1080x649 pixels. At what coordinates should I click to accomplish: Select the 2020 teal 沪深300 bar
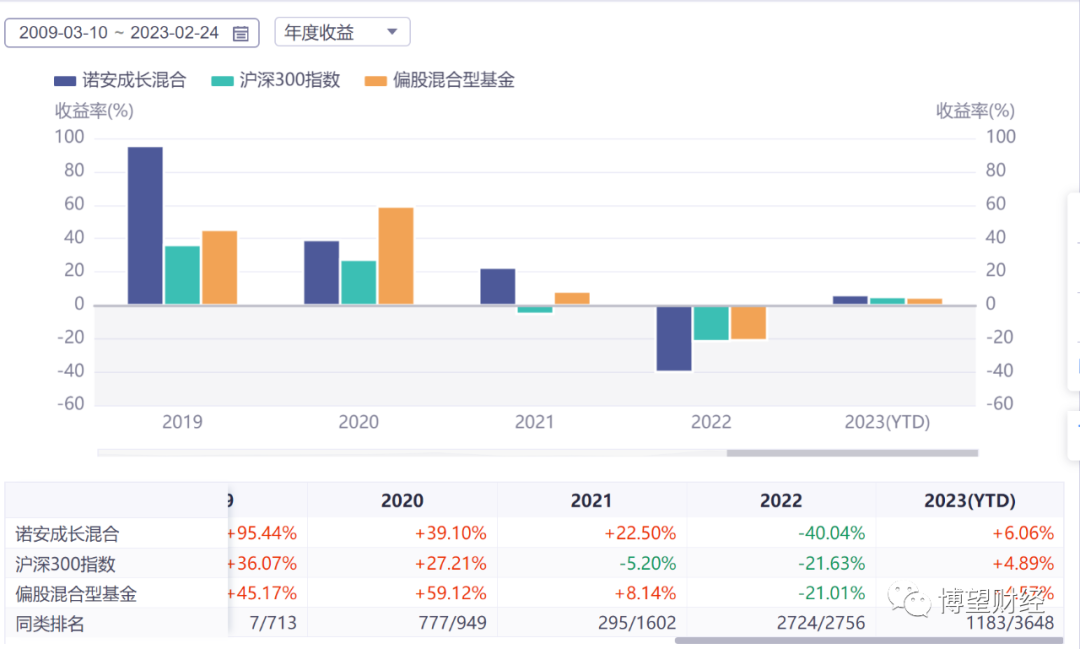359,282
